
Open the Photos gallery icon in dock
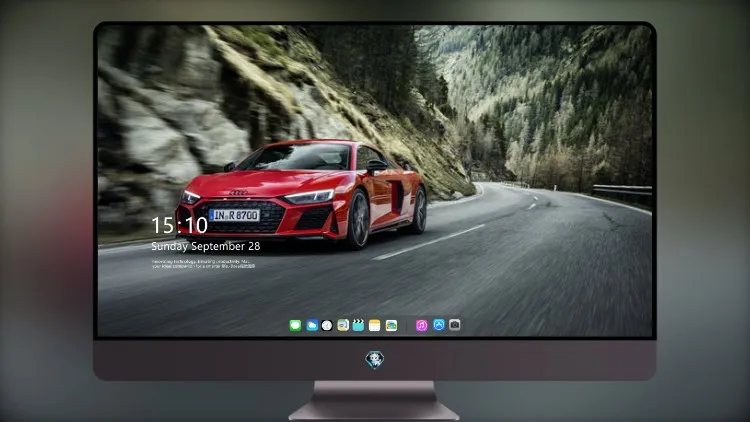pyautogui.click(x=391, y=325)
